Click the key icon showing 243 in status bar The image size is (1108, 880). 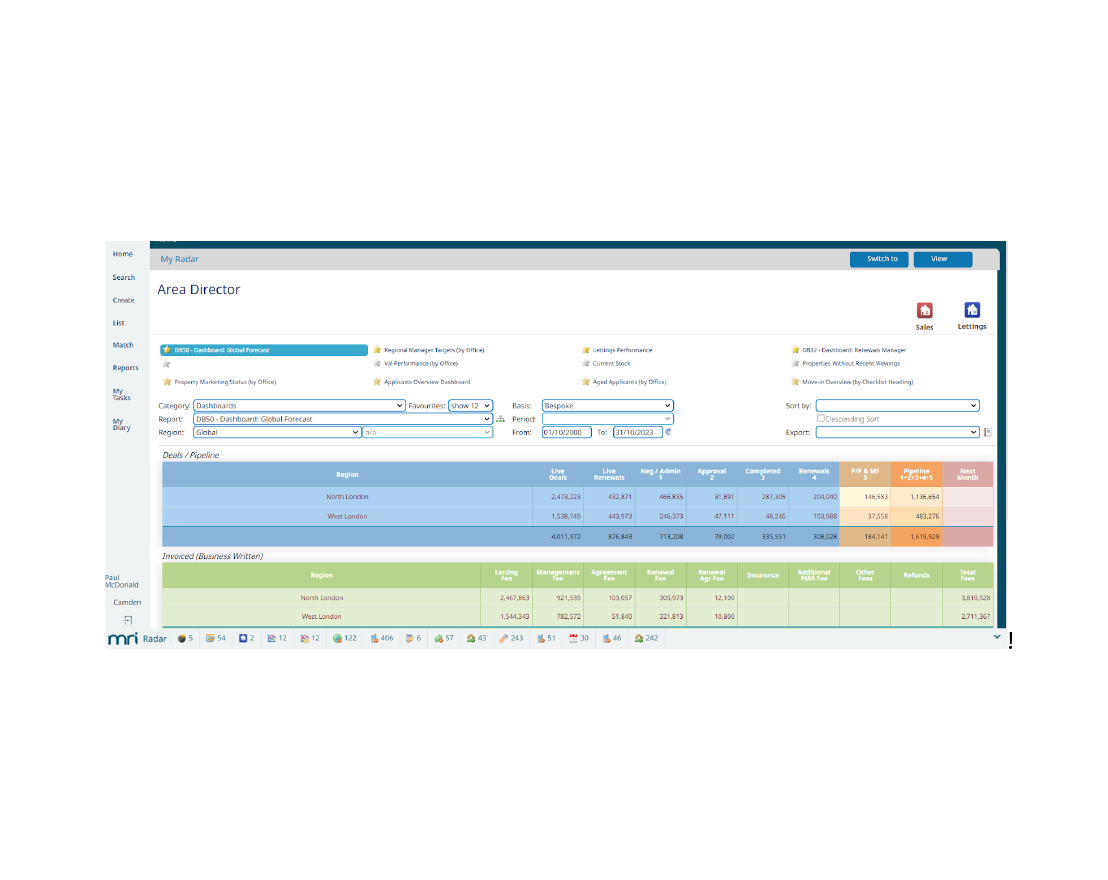point(504,638)
